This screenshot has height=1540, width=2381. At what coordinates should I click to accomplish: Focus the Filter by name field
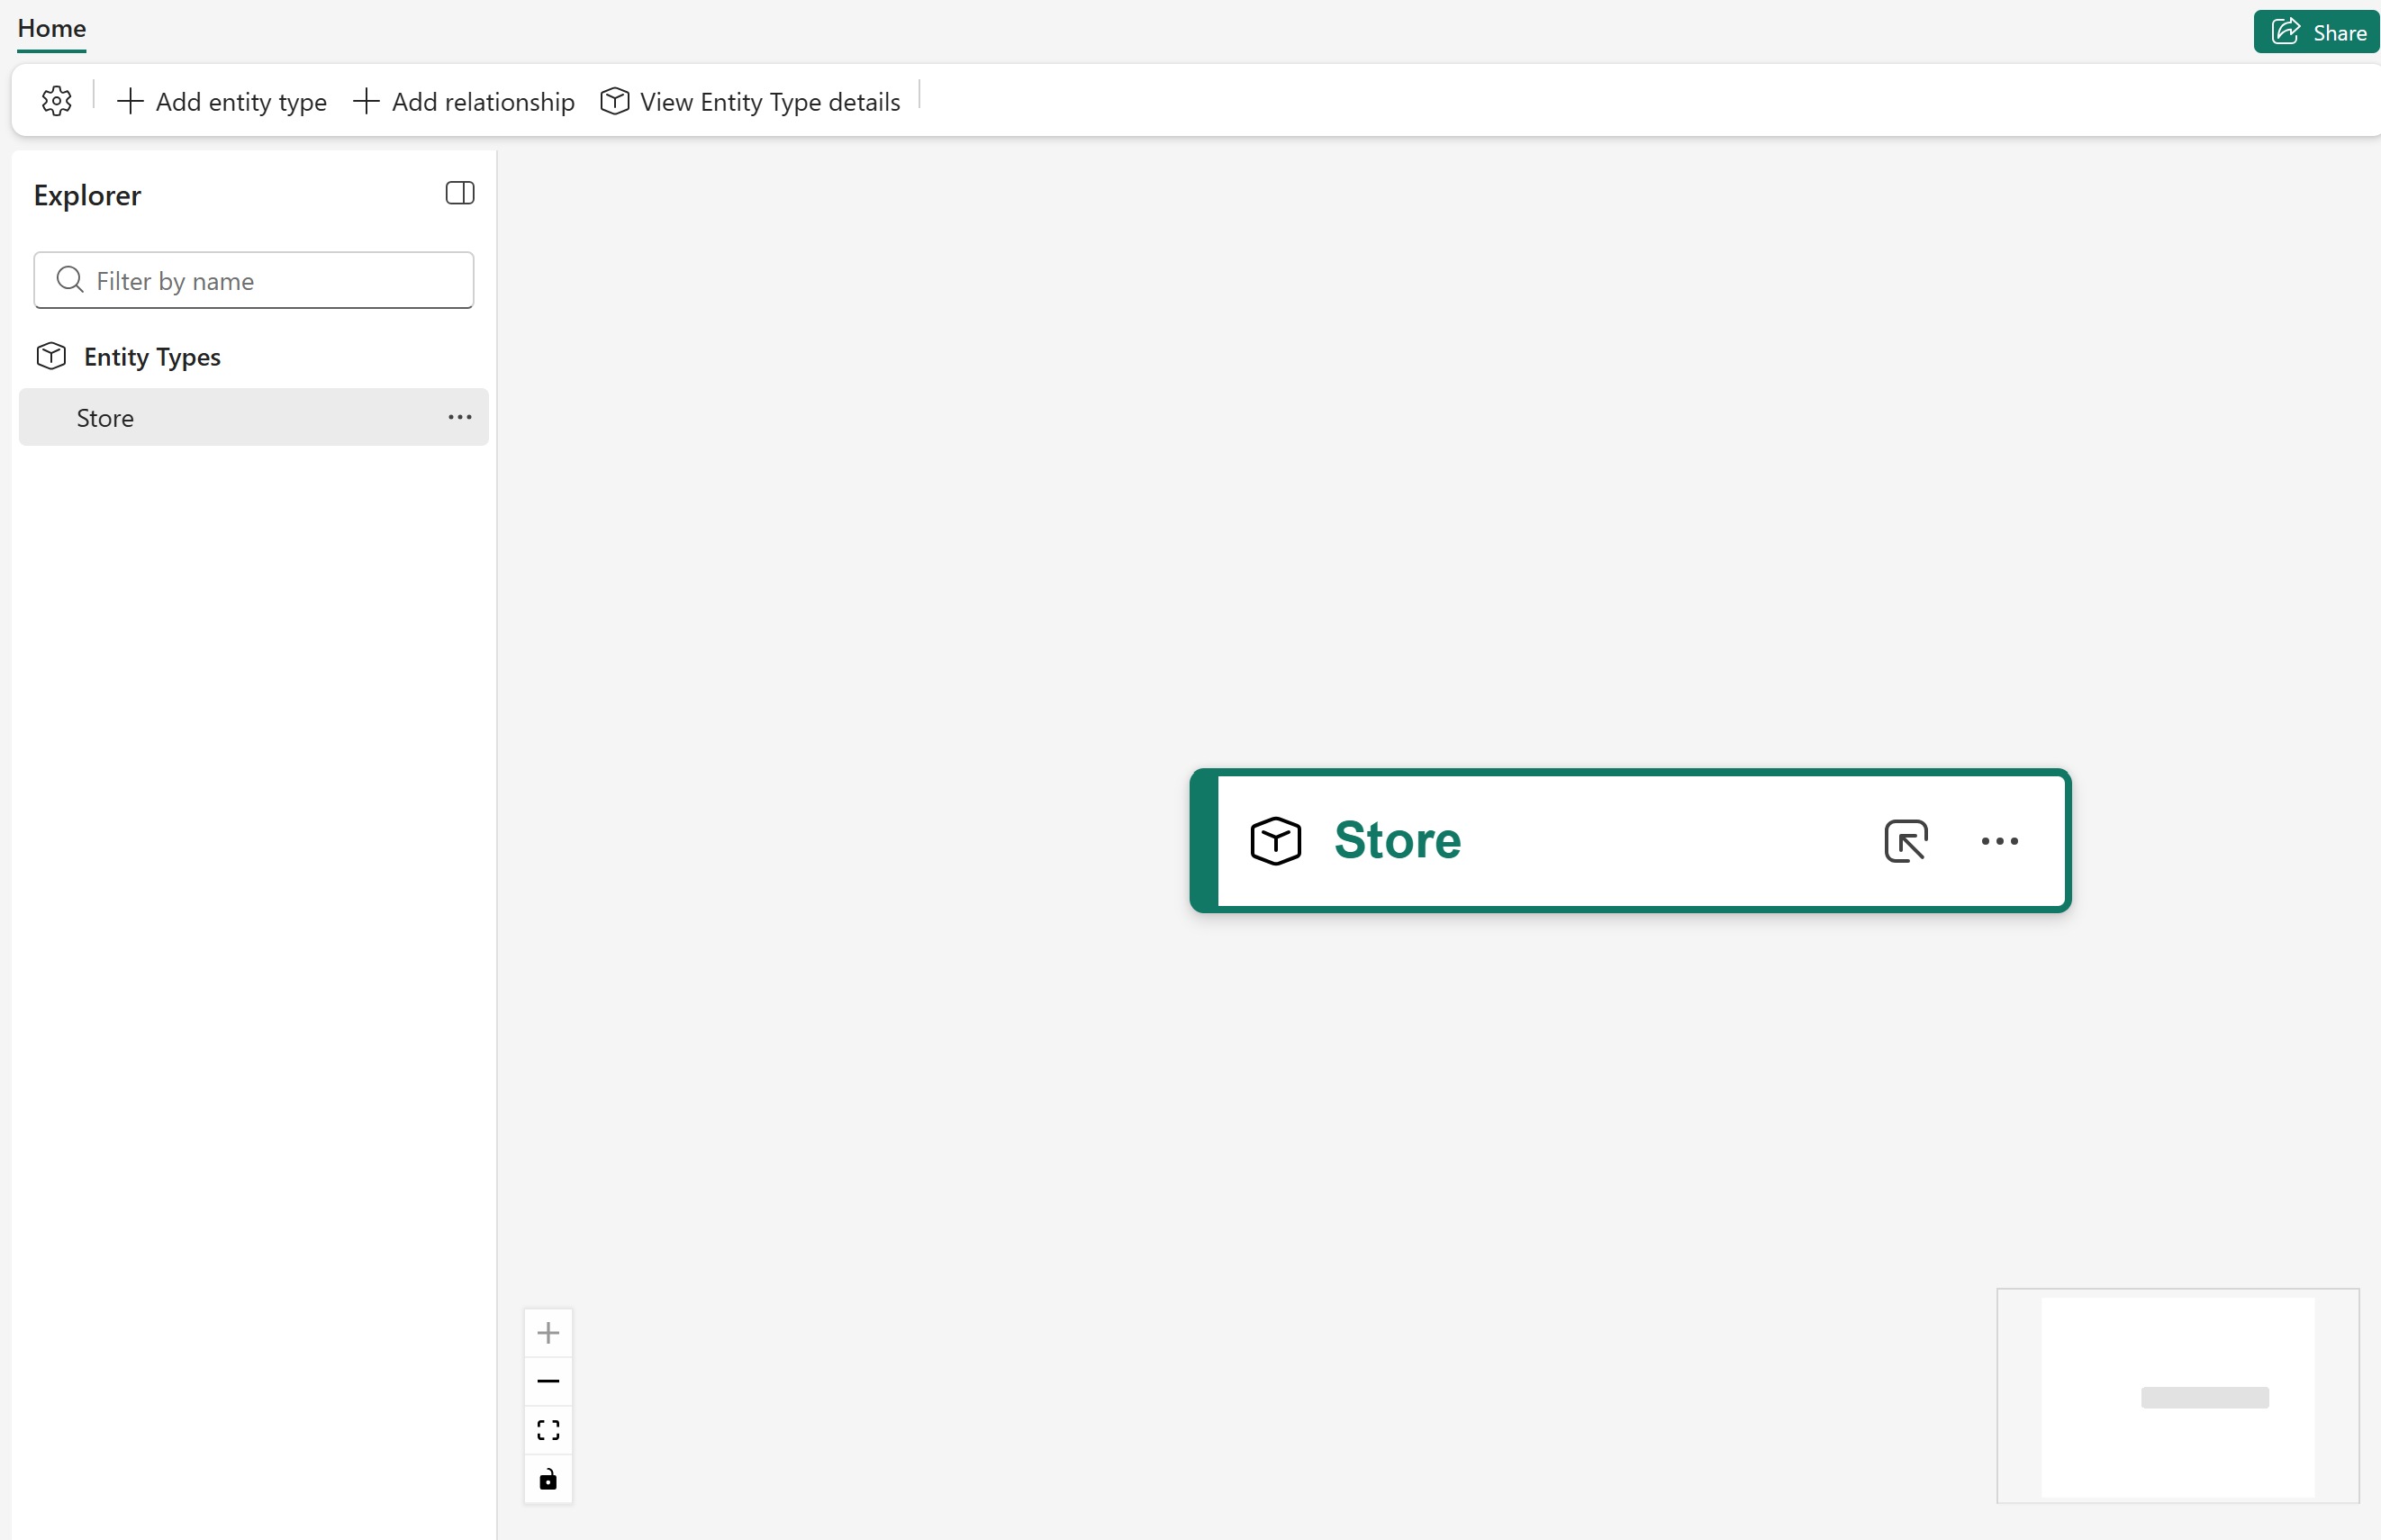point(254,281)
